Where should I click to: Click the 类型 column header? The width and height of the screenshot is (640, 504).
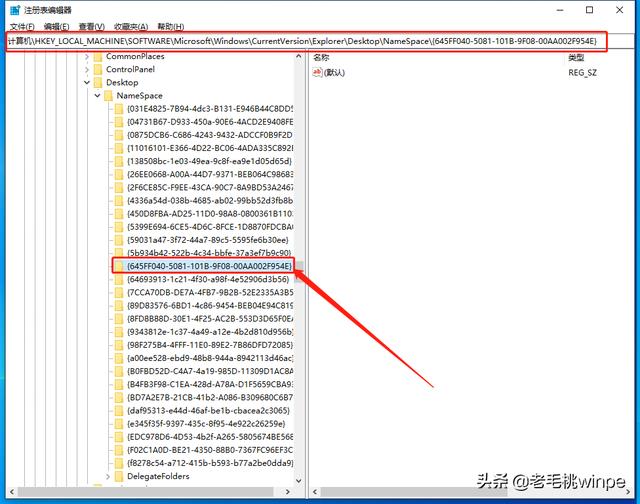coord(576,58)
